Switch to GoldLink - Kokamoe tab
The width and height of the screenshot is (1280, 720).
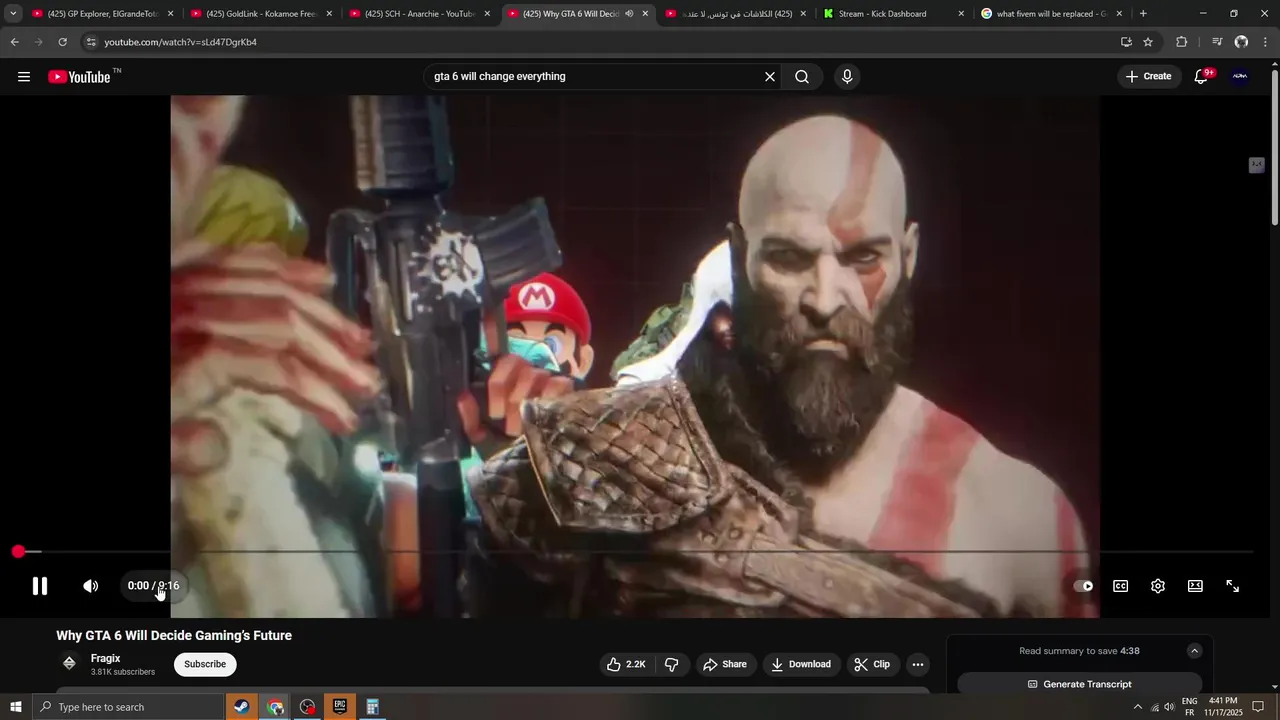[262, 14]
